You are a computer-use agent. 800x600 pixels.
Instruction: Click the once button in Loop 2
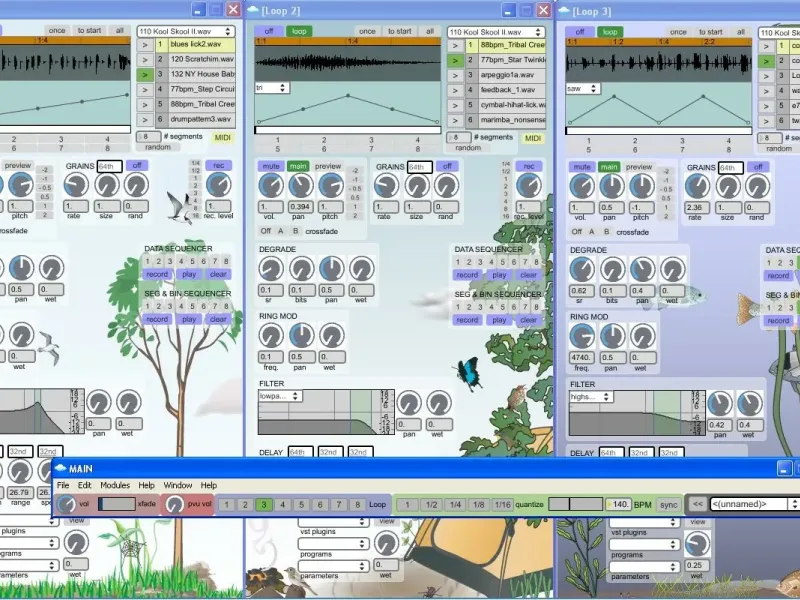pos(367,31)
